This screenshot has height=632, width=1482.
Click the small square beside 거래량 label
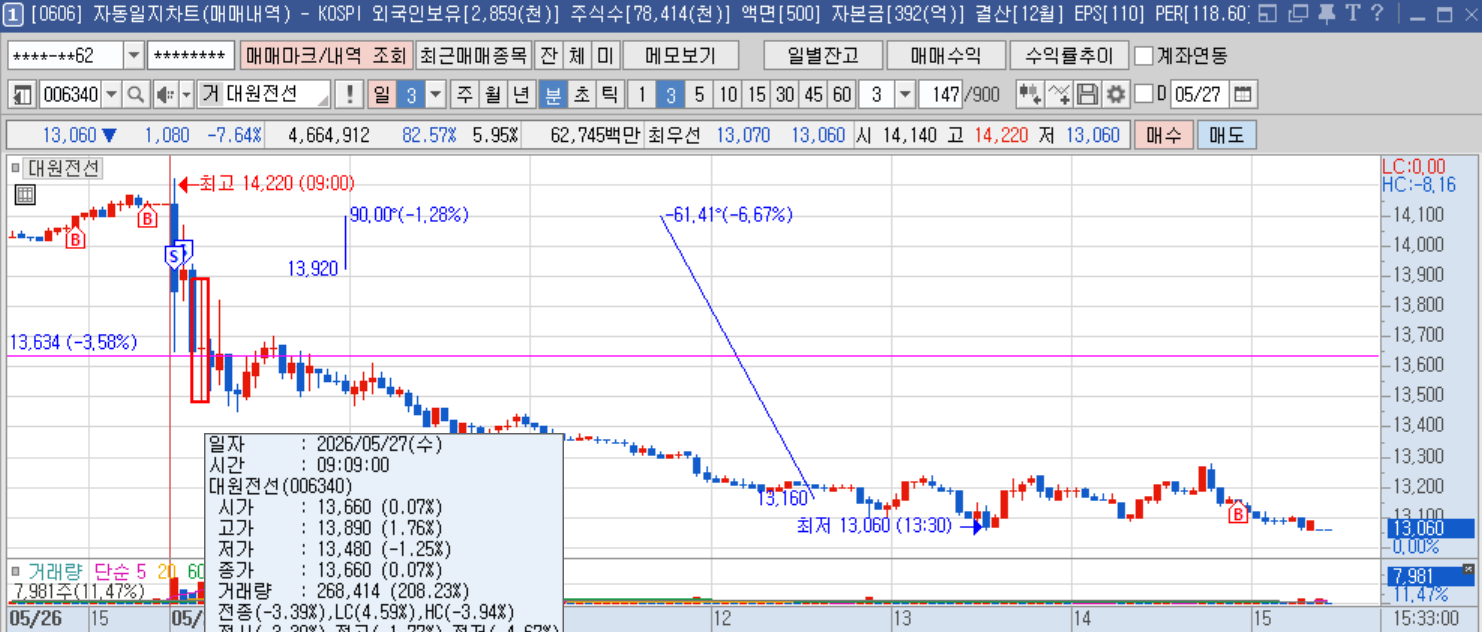click(x=16, y=571)
